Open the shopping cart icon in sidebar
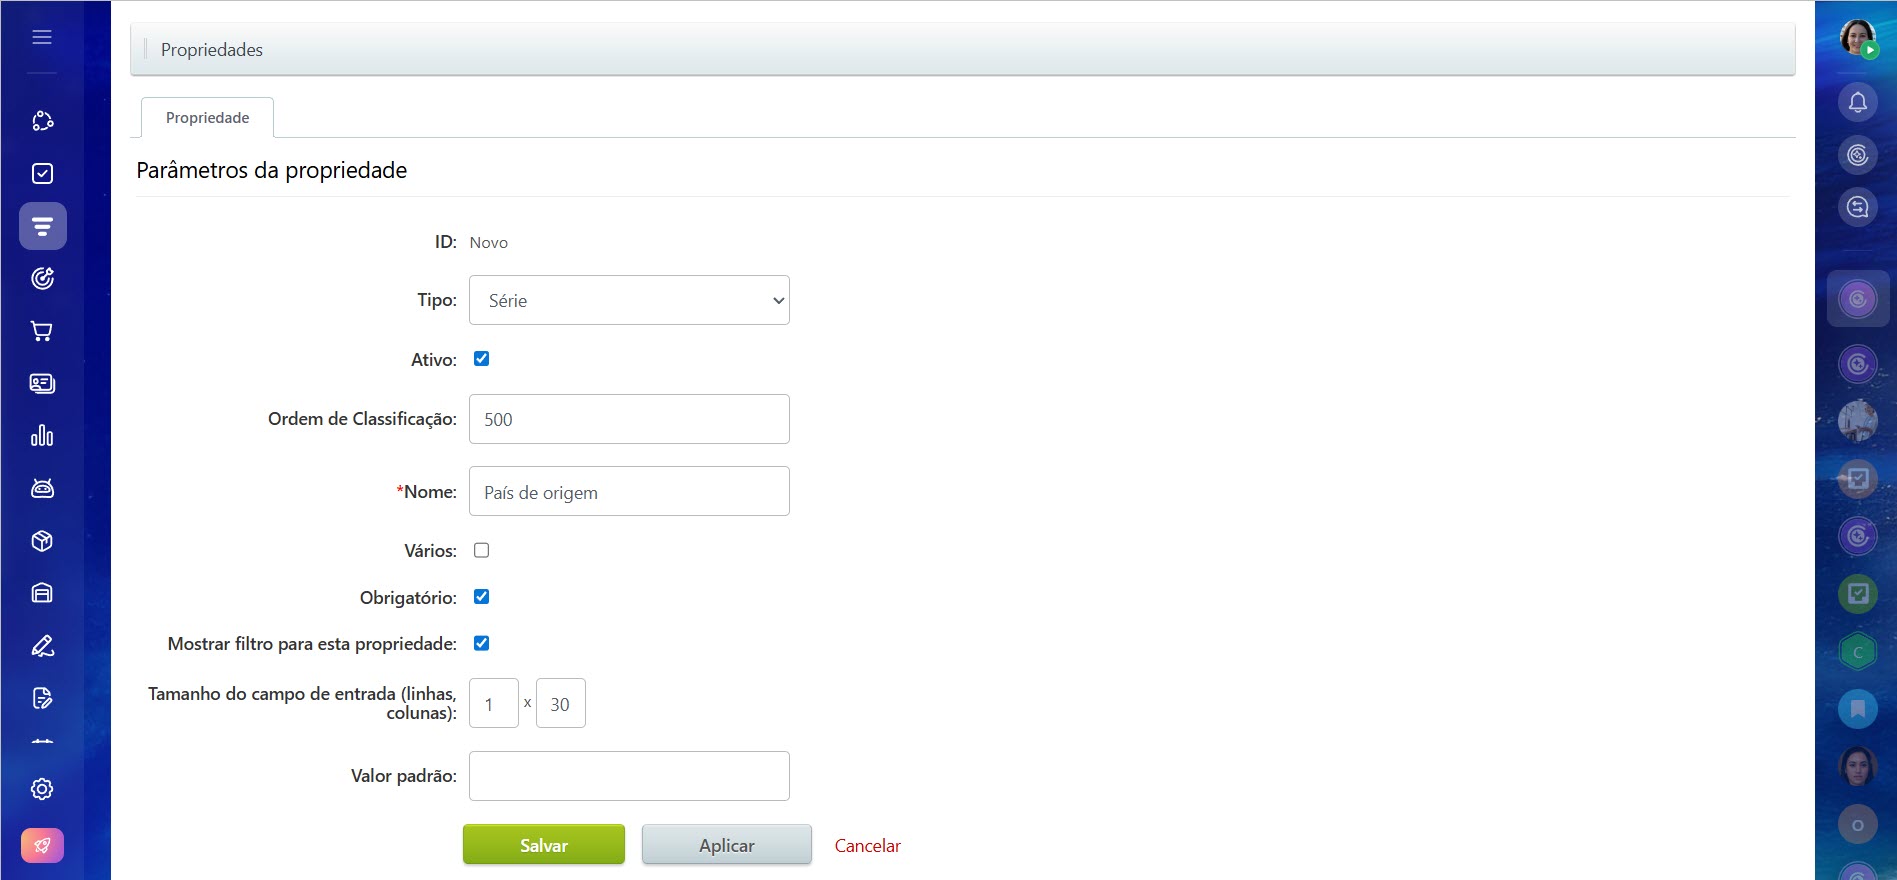The width and height of the screenshot is (1897, 880). point(42,331)
